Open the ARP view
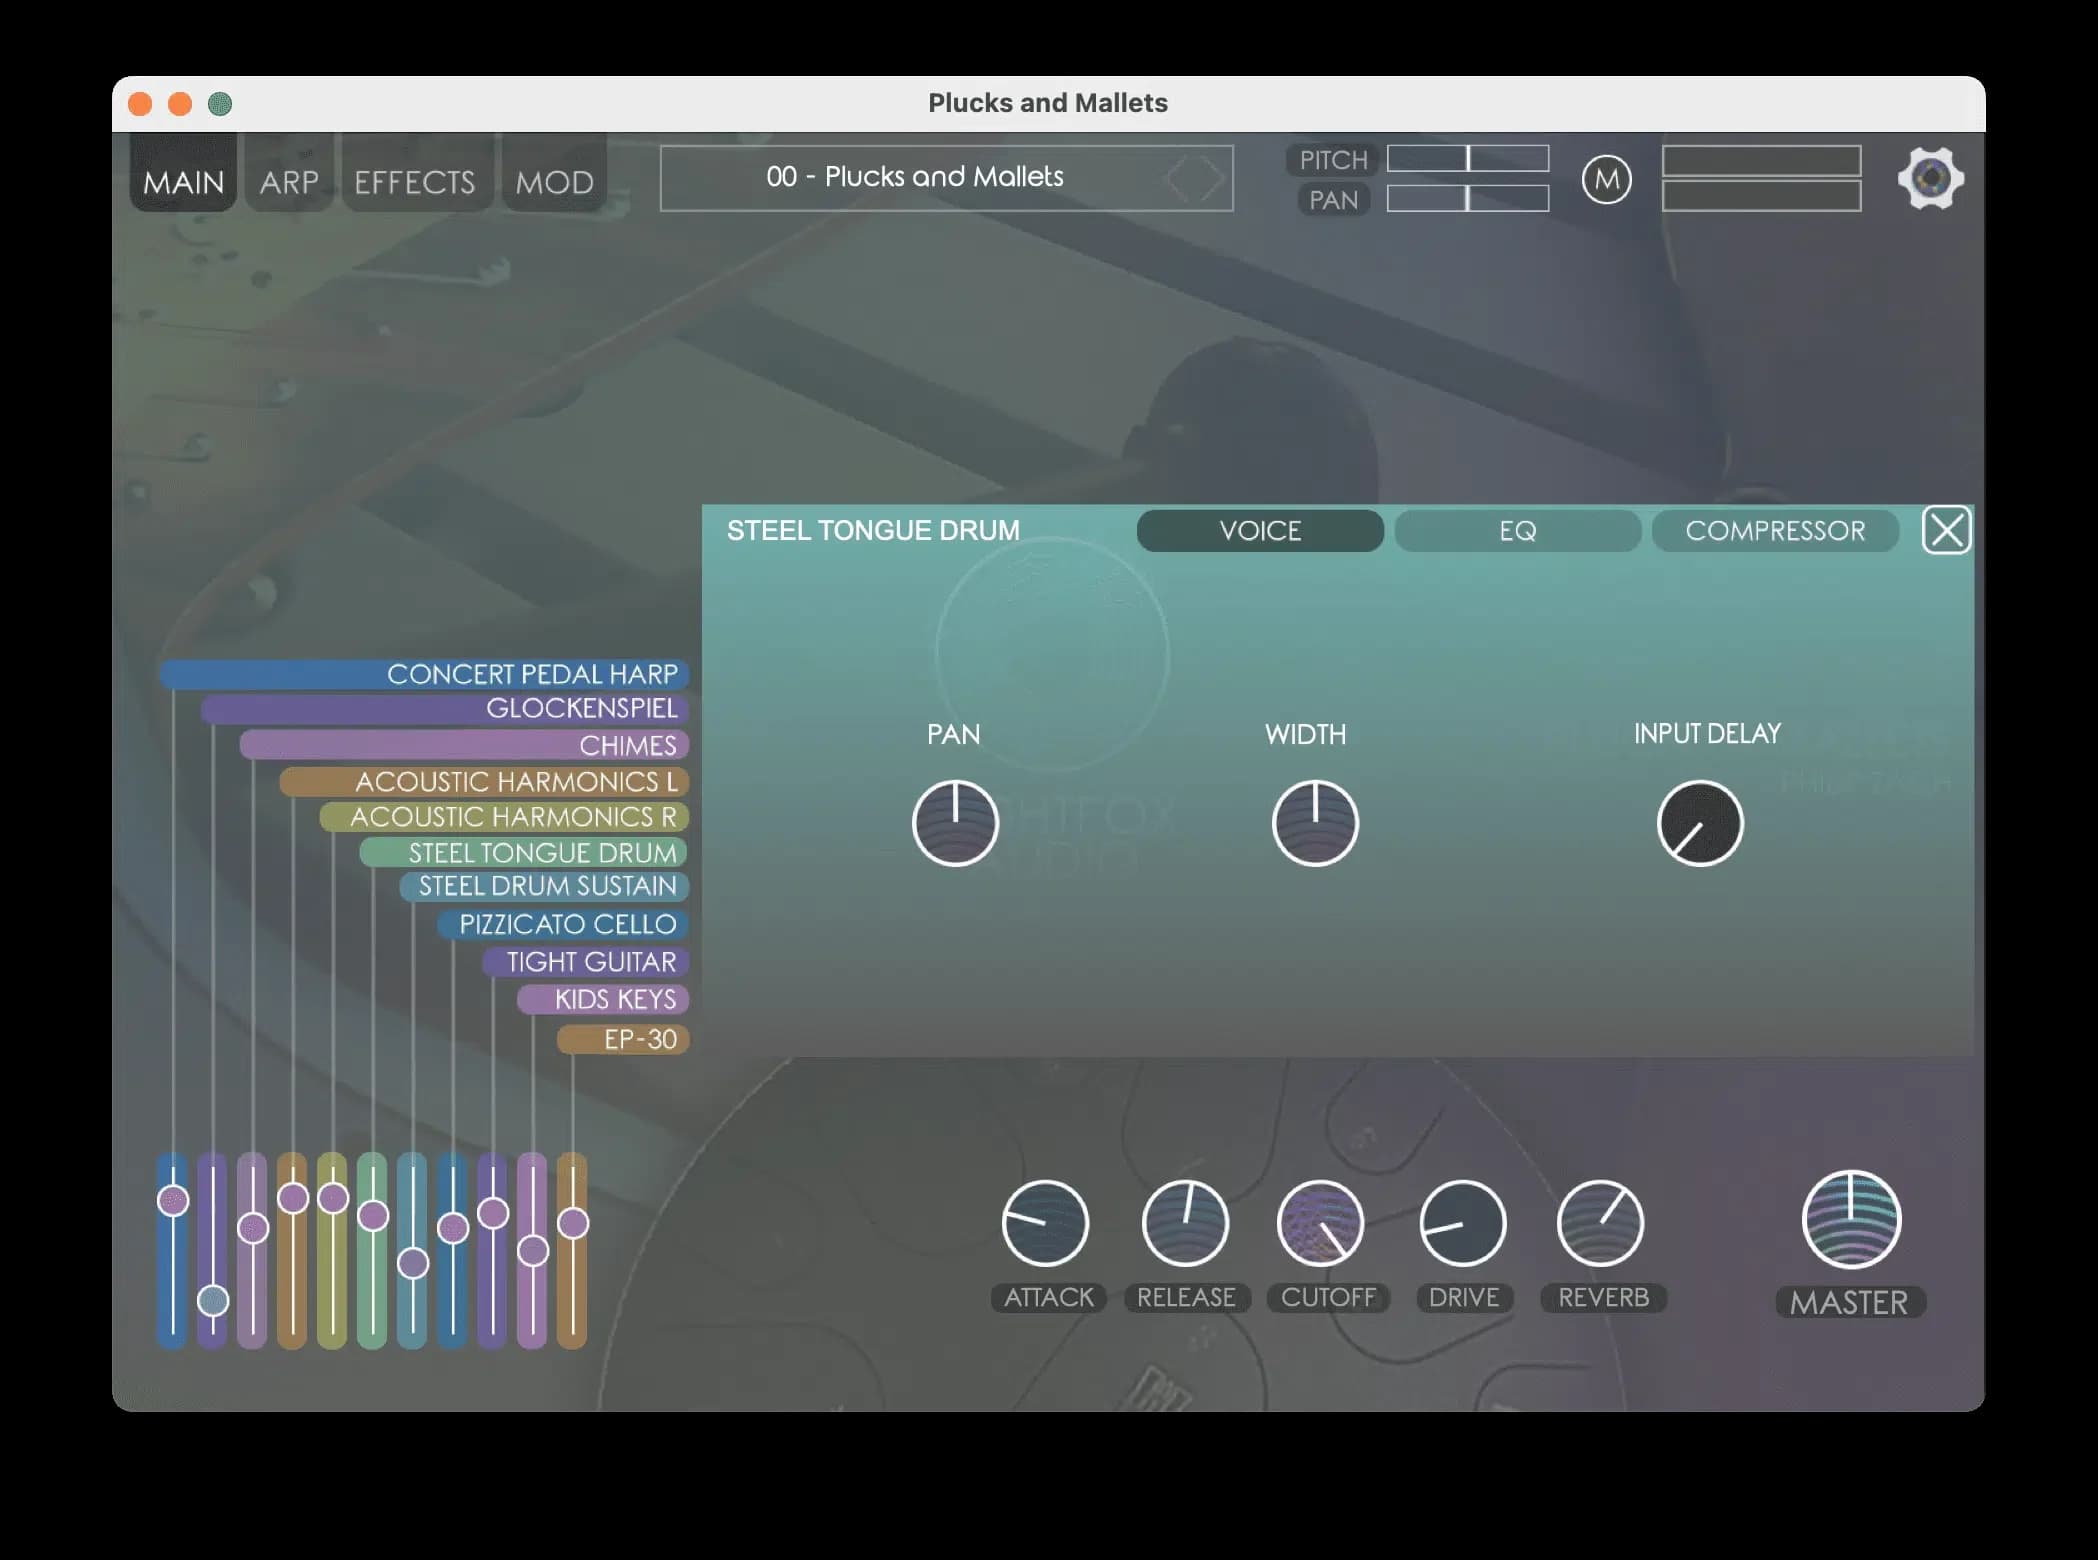 point(288,180)
